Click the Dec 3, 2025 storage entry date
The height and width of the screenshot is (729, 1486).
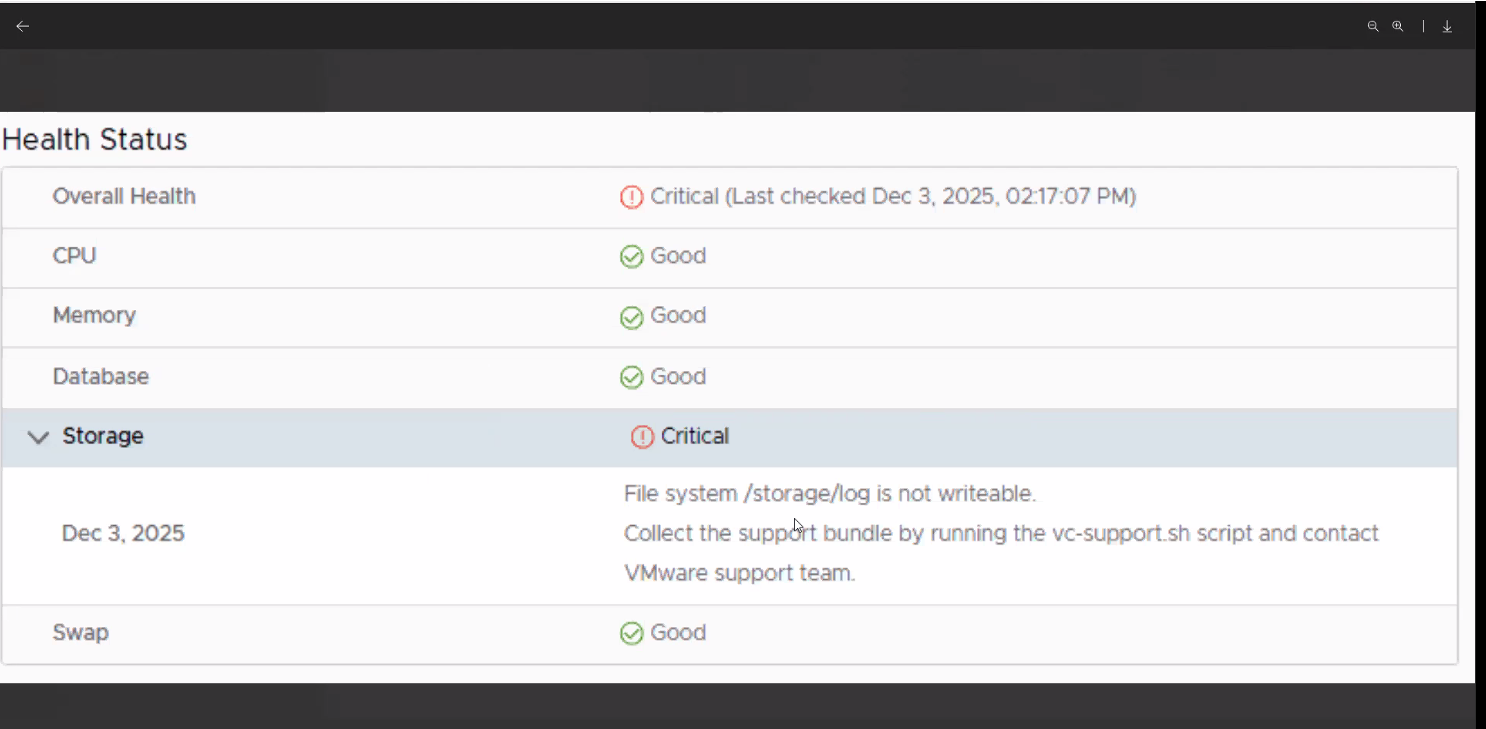pyautogui.click(x=123, y=533)
